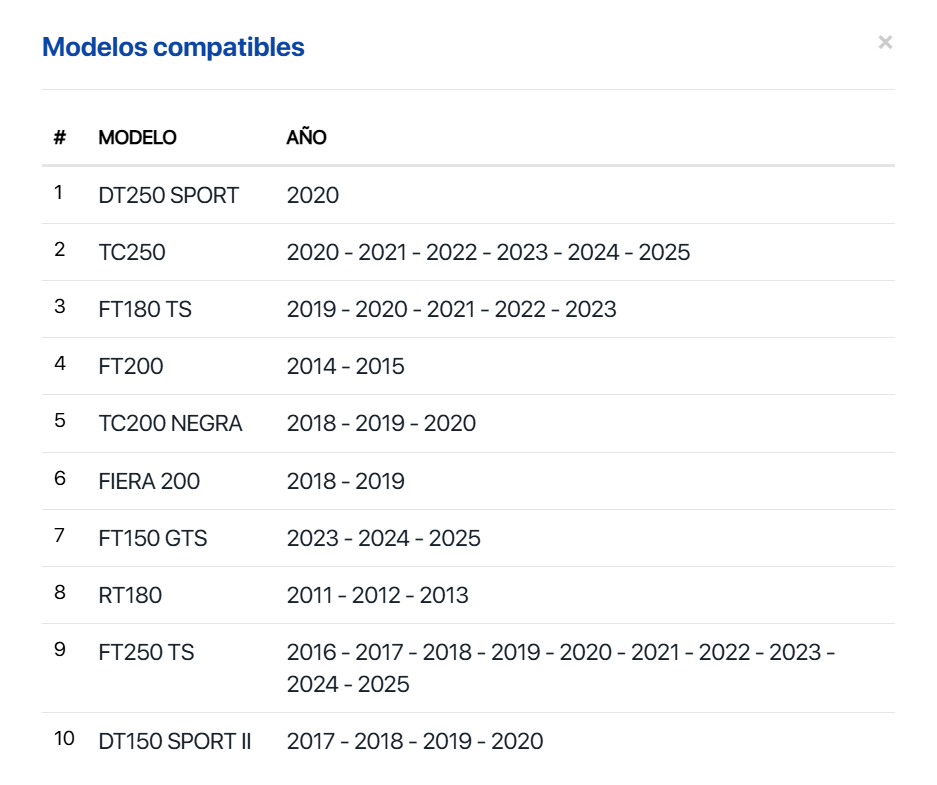This screenshot has width=937, height=785.
Task: Select the TC250 model name
Action: pyautogui.click(x=132, y=253)
